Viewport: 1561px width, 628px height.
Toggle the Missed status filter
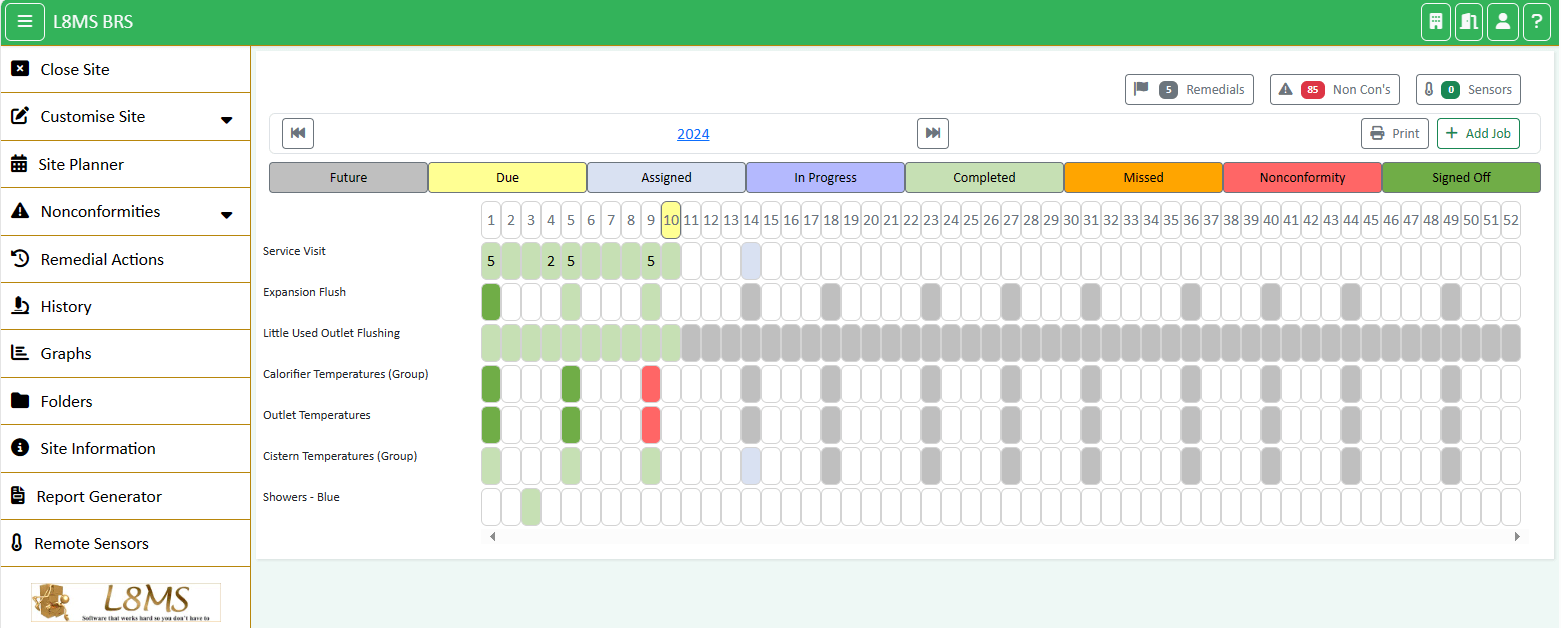point(1143,178)
